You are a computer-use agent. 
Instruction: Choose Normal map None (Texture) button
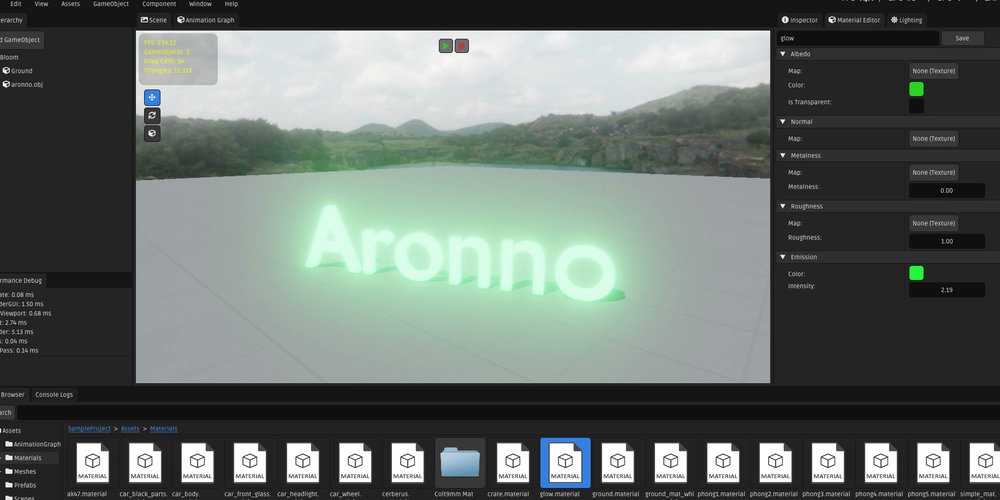[x=934, y=138]
